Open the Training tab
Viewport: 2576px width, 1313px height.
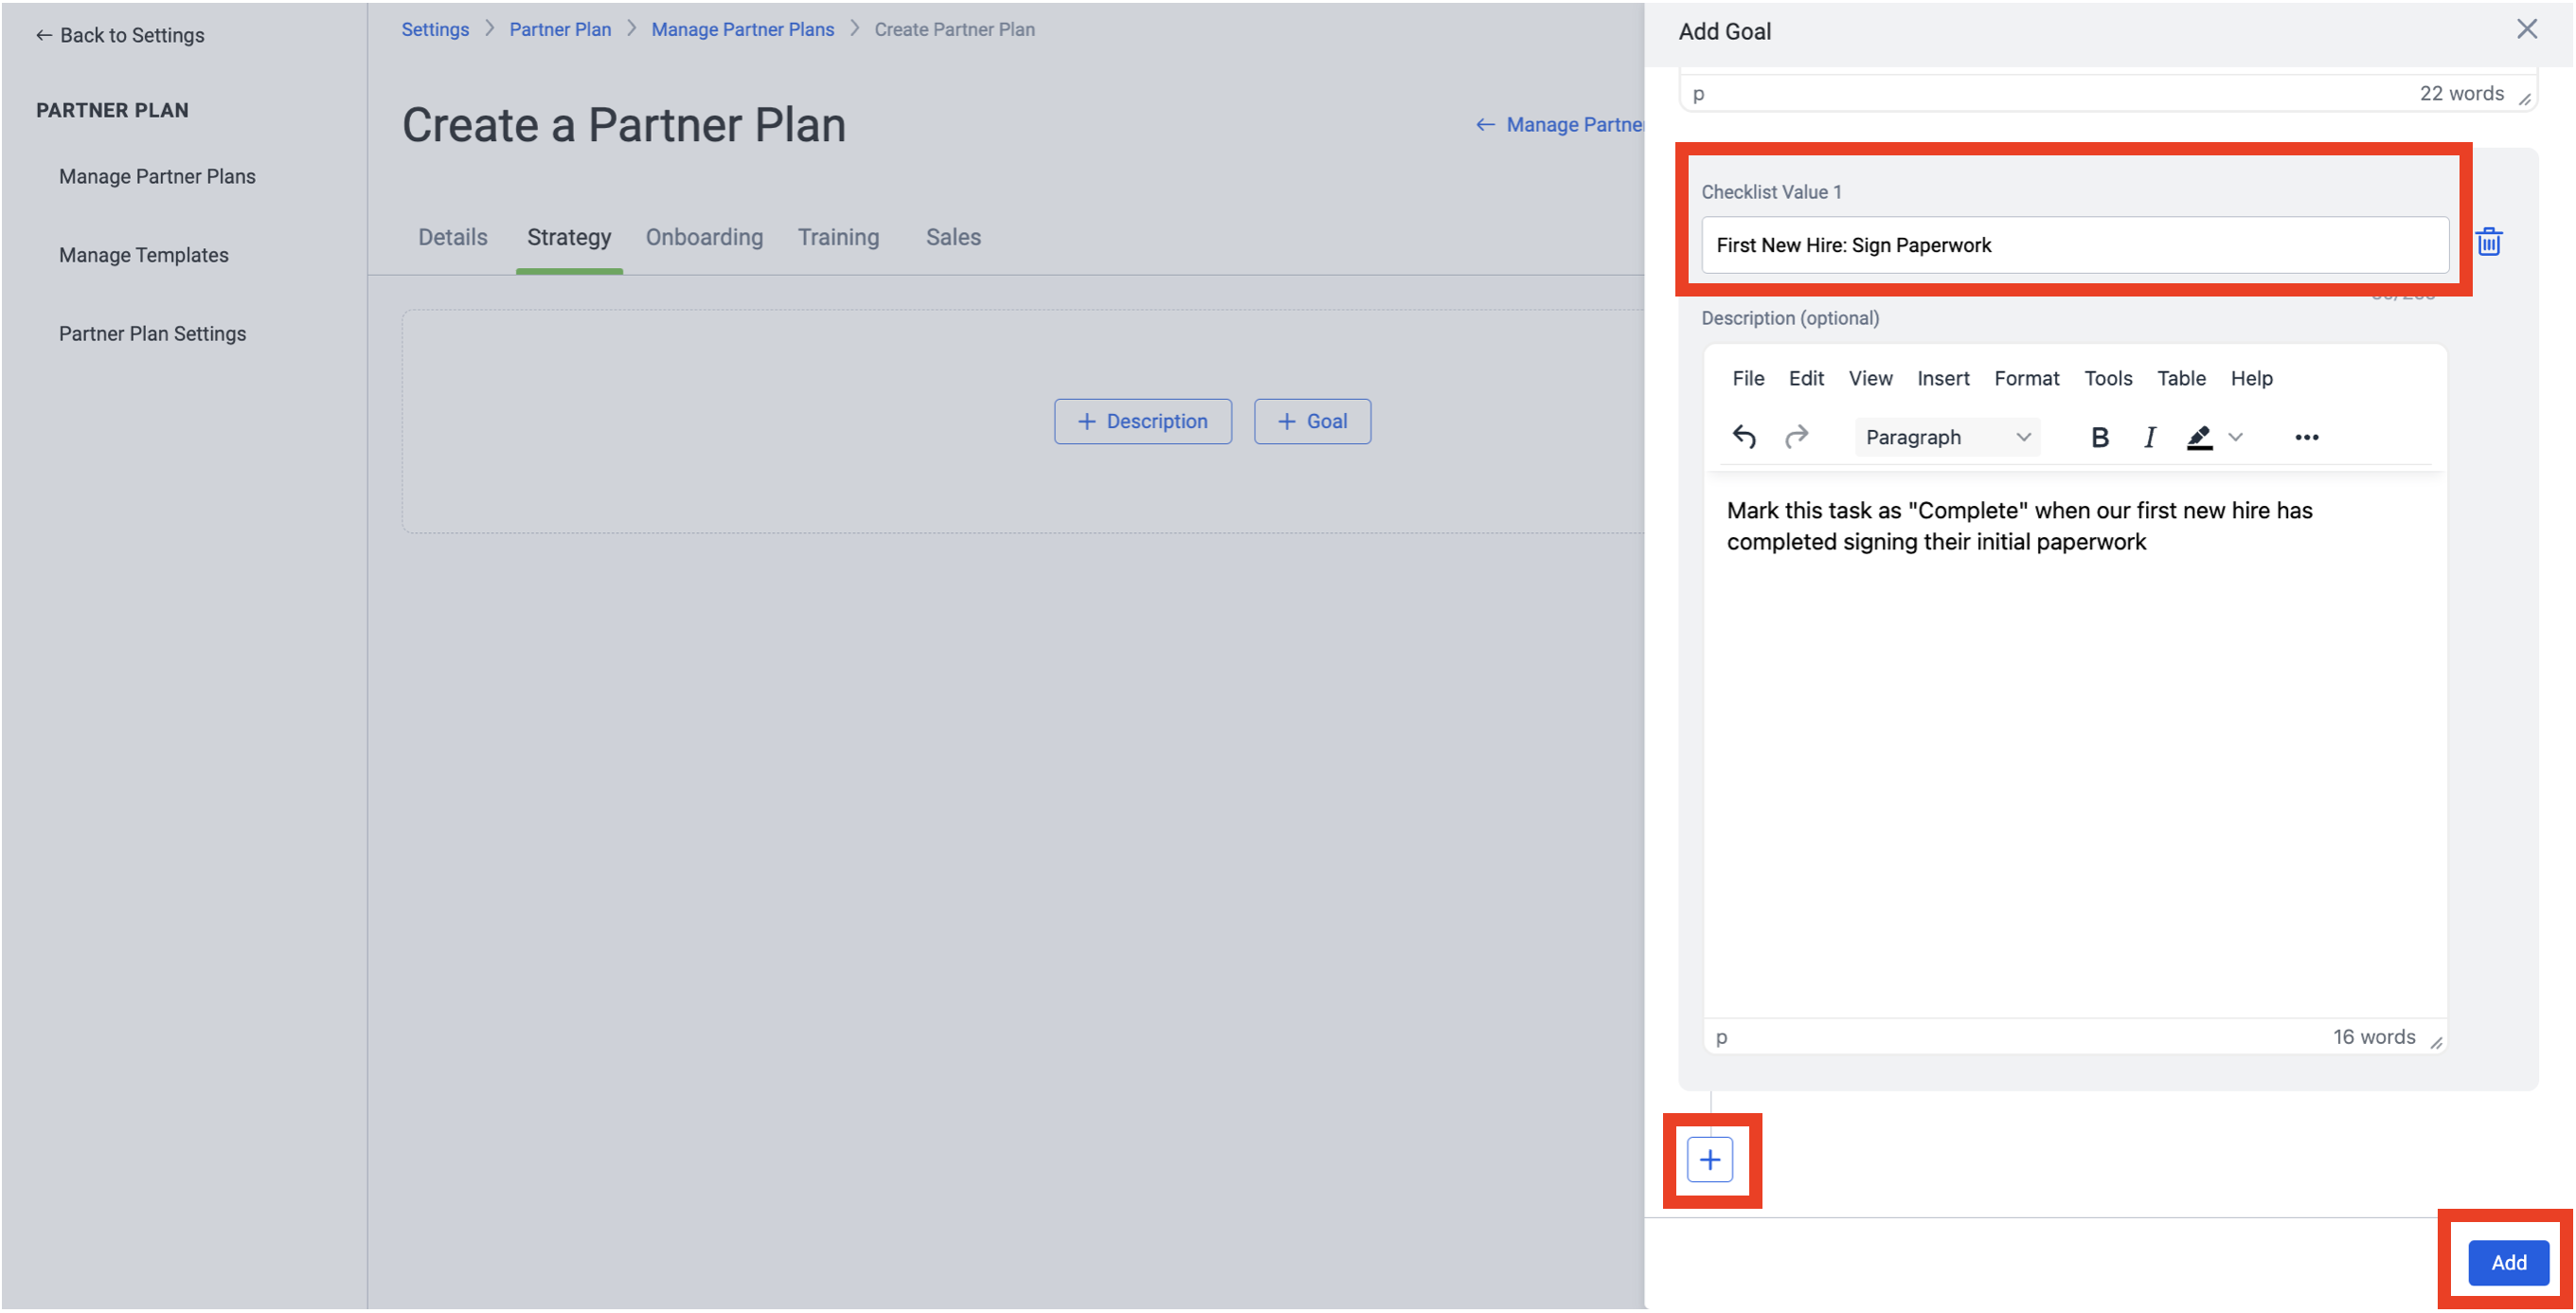pyautogui.click(x=837, y=237)
